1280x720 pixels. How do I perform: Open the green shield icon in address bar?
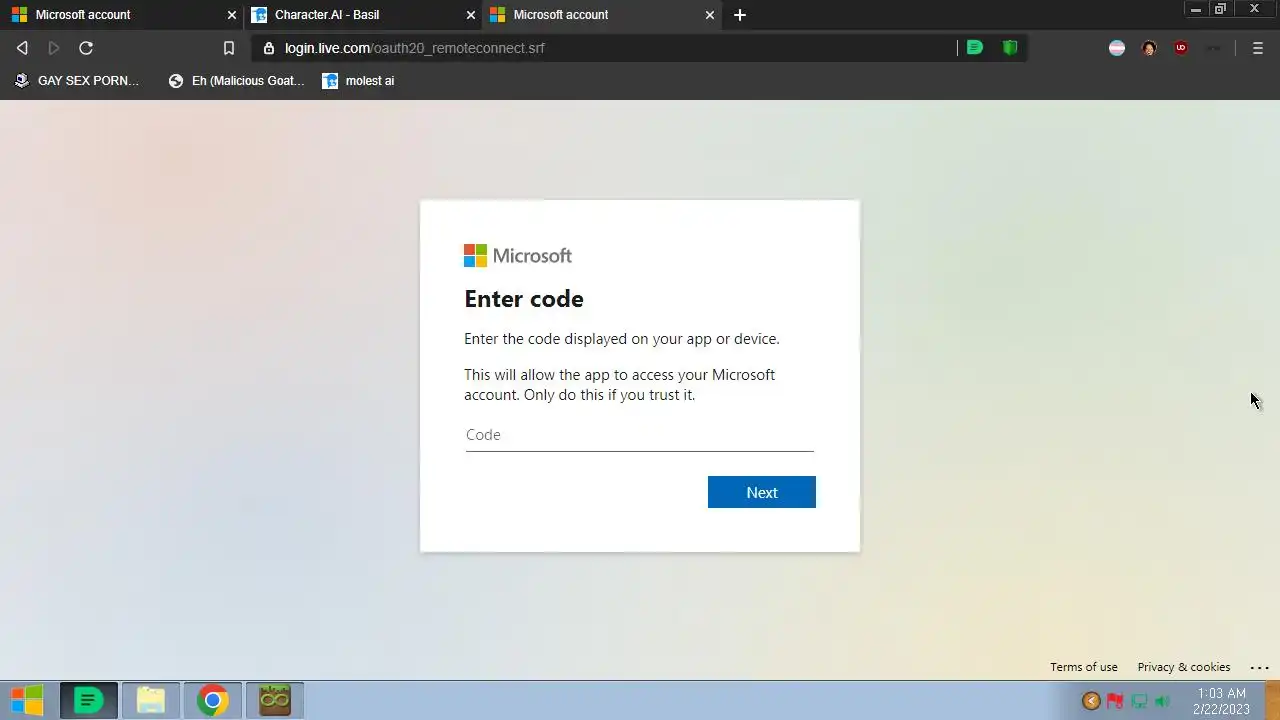[1010, 48]
